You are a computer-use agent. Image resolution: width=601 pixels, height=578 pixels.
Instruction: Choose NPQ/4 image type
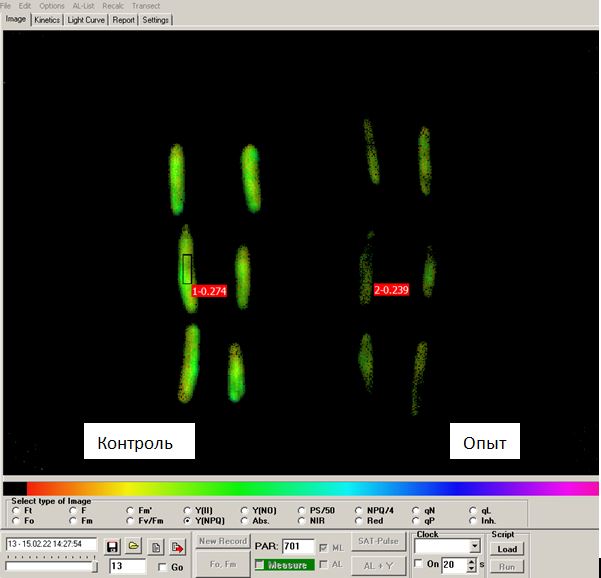[359, 510]
